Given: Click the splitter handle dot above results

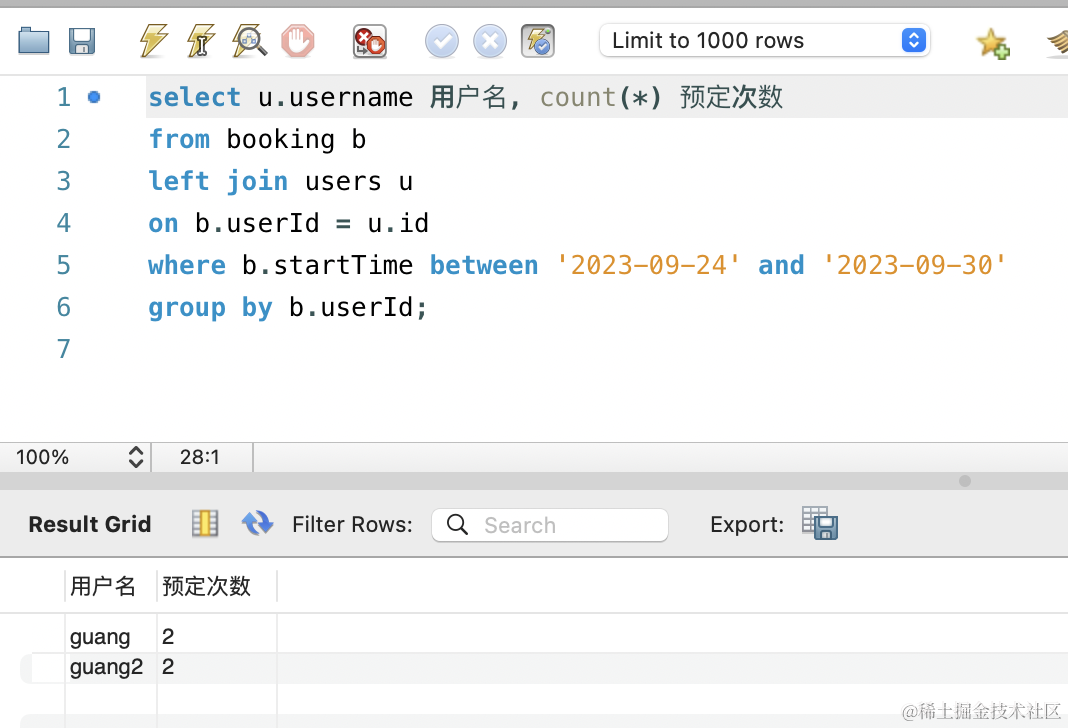Looking at the screenshot, I should pos(964,481).
